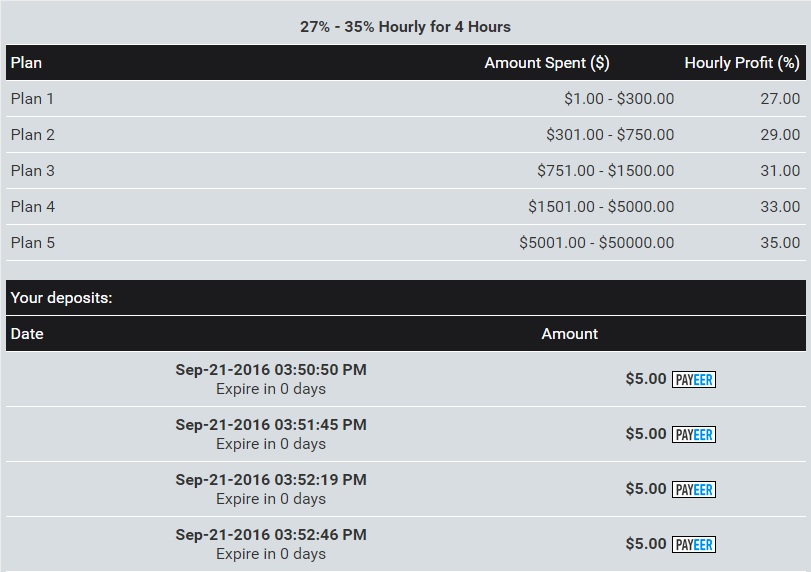
Task: Select the Plan 3 row label
Action: (x=33, y=171)
